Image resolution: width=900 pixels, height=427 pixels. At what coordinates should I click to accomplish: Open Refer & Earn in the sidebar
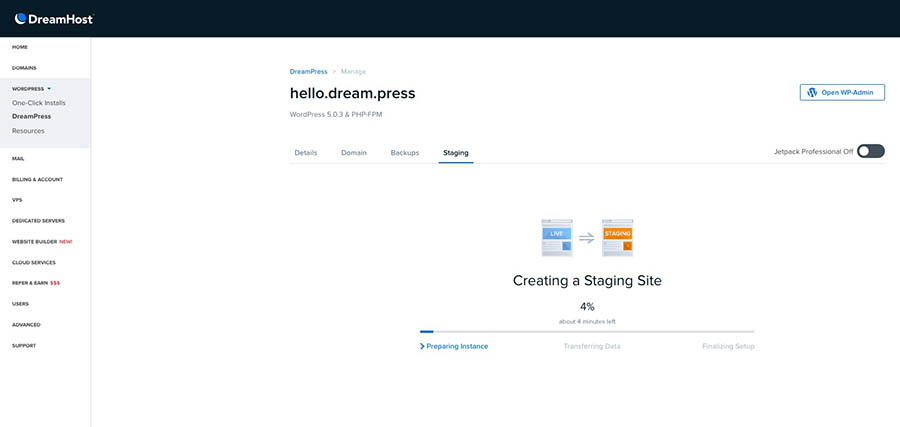(x=36, y=283)
